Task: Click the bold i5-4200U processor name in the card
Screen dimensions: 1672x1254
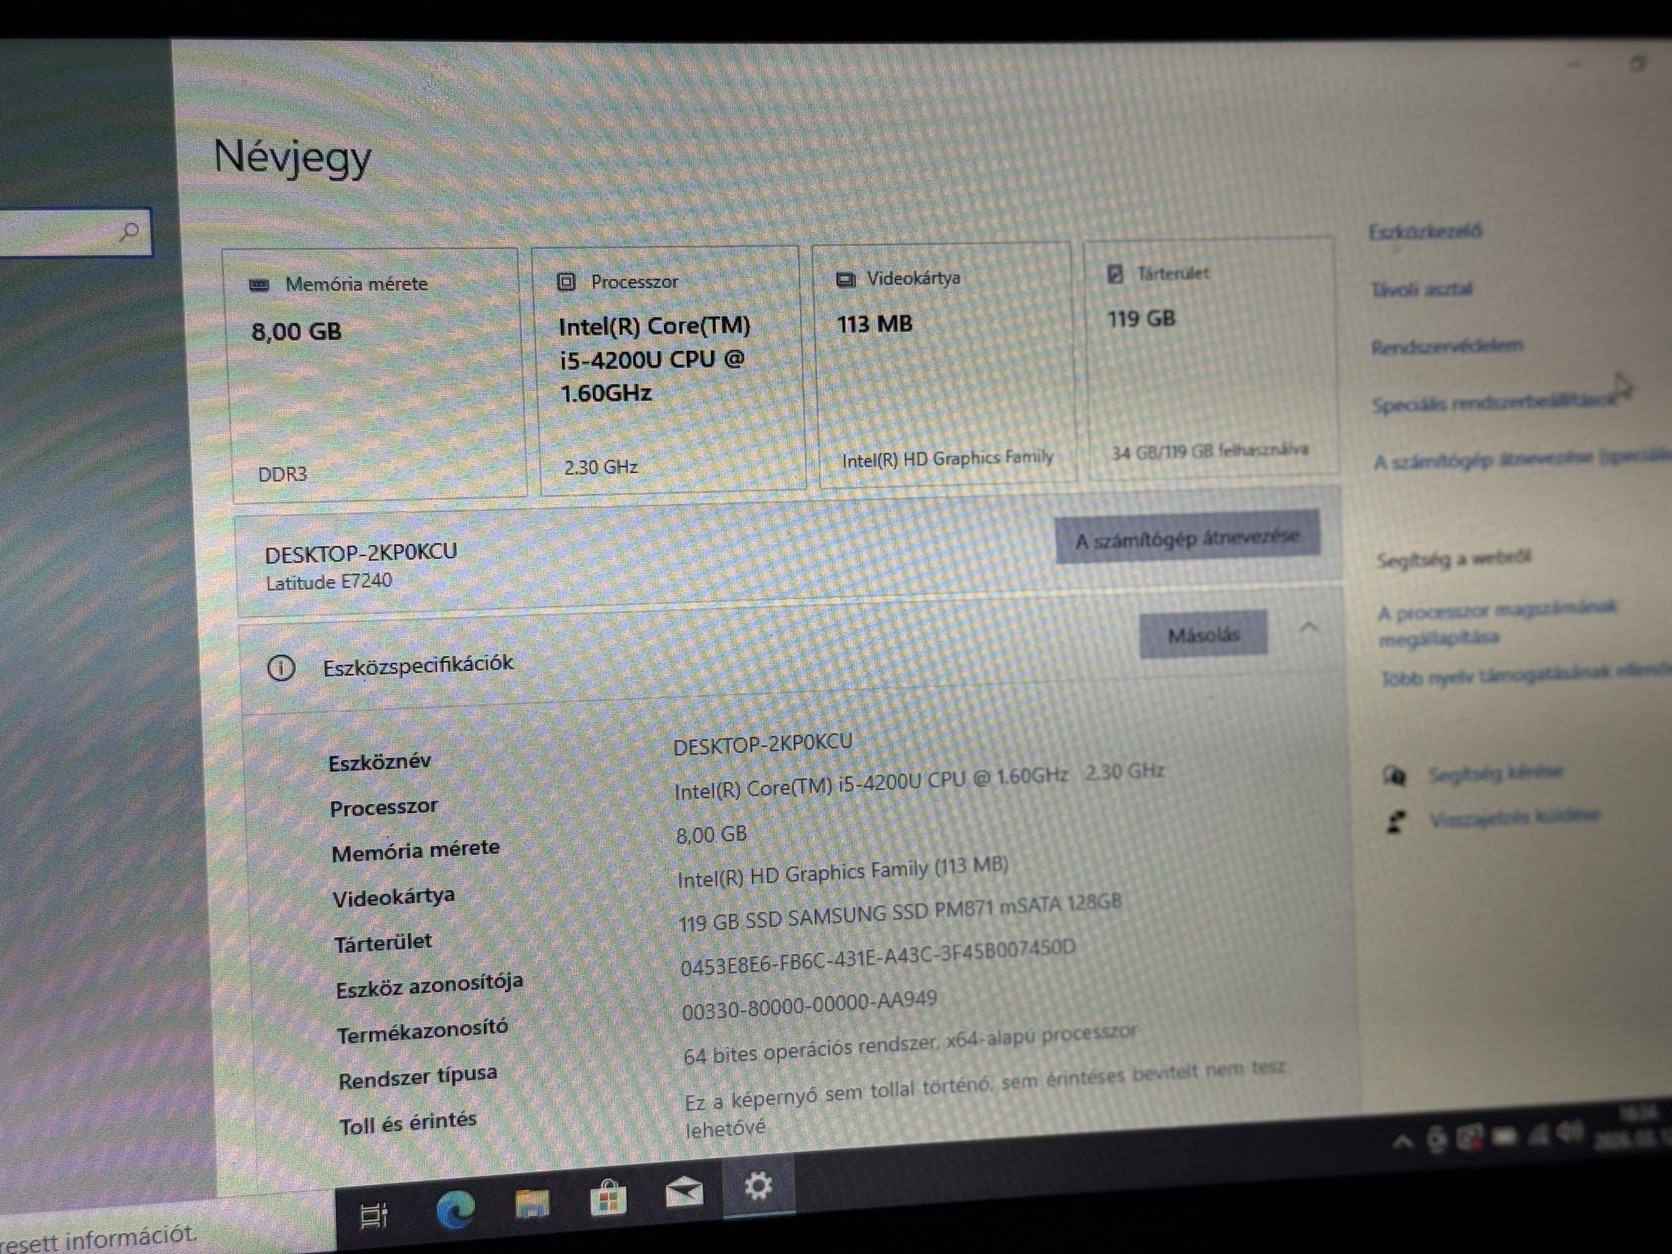Action: point(654,360)
